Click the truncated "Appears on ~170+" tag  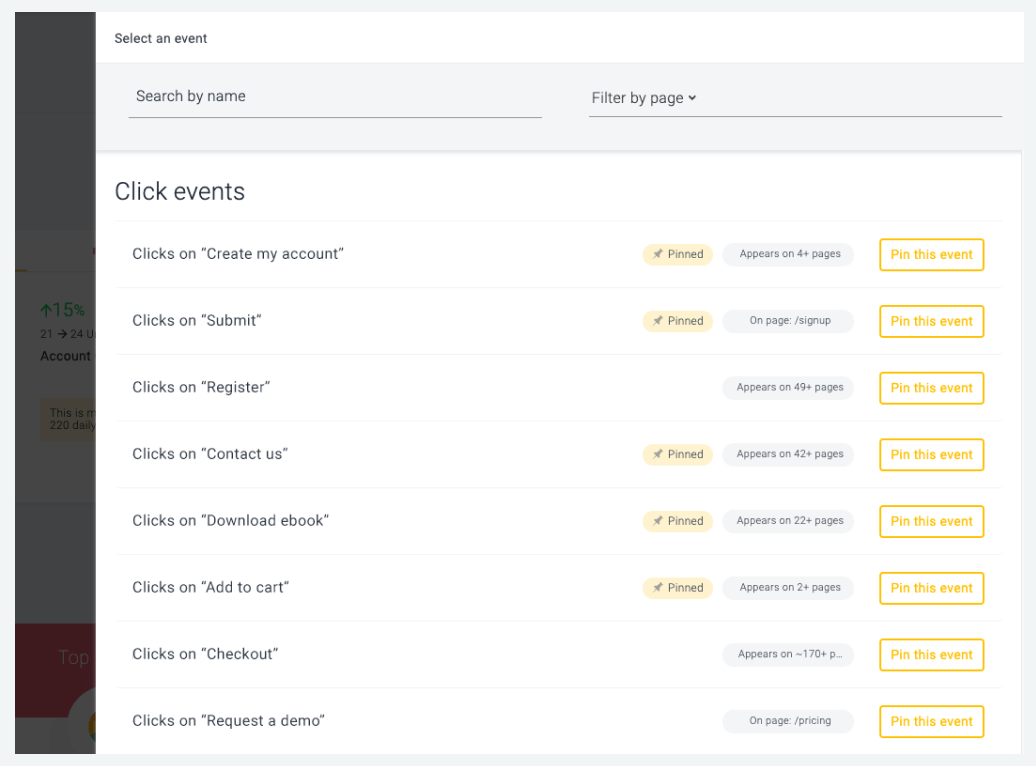point(789,655)
